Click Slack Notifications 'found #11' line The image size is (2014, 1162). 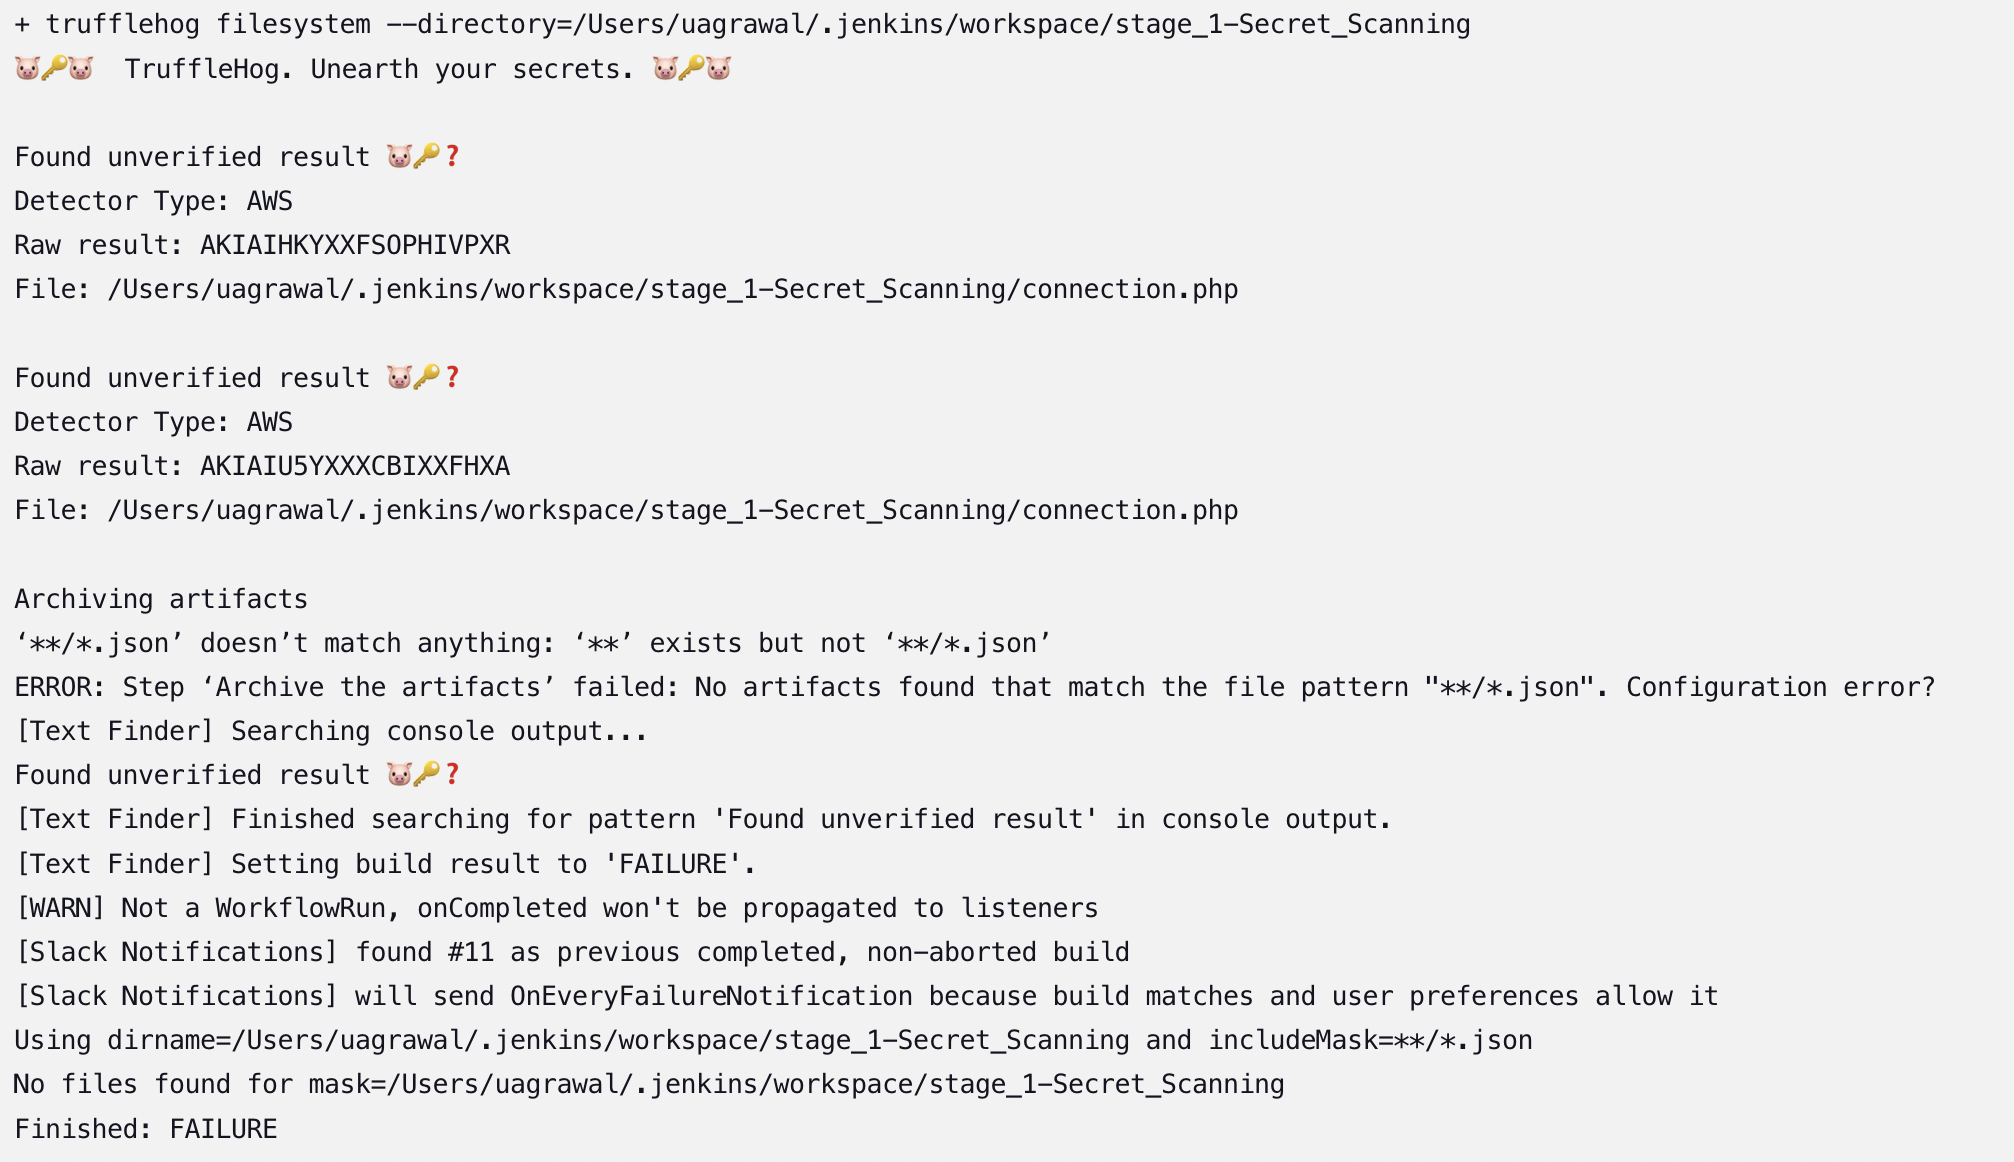tap(572, 952)
